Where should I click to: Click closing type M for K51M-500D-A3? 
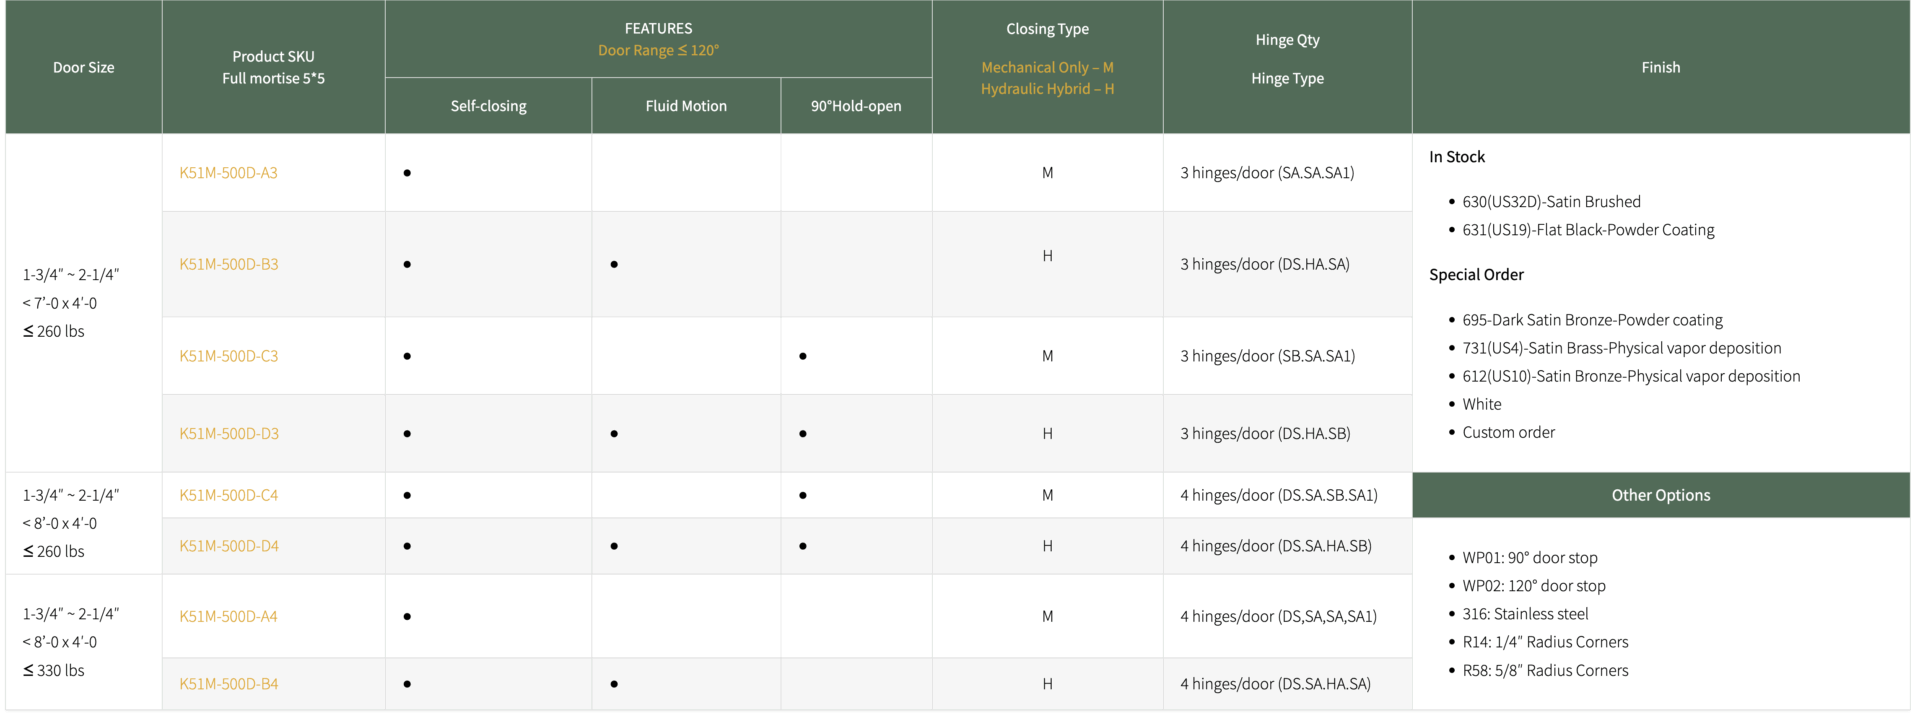[1047, 173]
